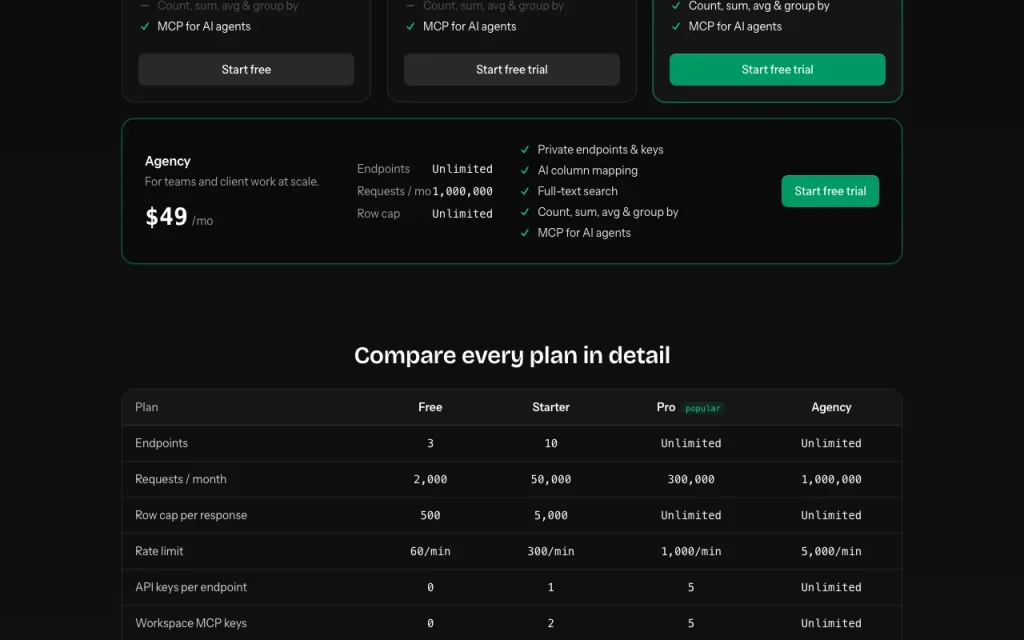
Task: Start the Agency plan free trial
Action: [x=830, y=191]
